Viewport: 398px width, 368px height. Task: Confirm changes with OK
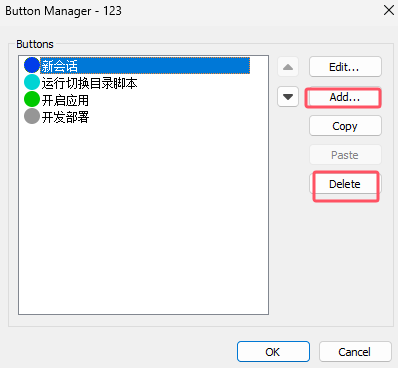(x=273, y=352)
